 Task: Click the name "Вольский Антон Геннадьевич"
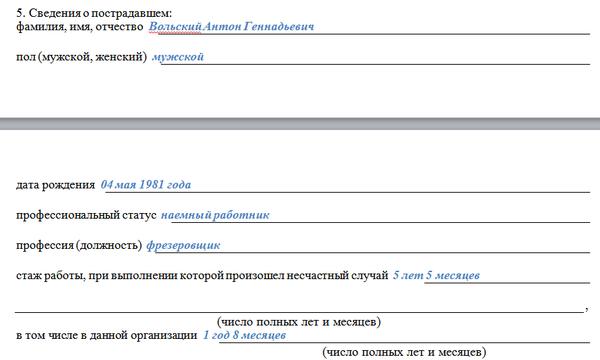tap(231, 26)
